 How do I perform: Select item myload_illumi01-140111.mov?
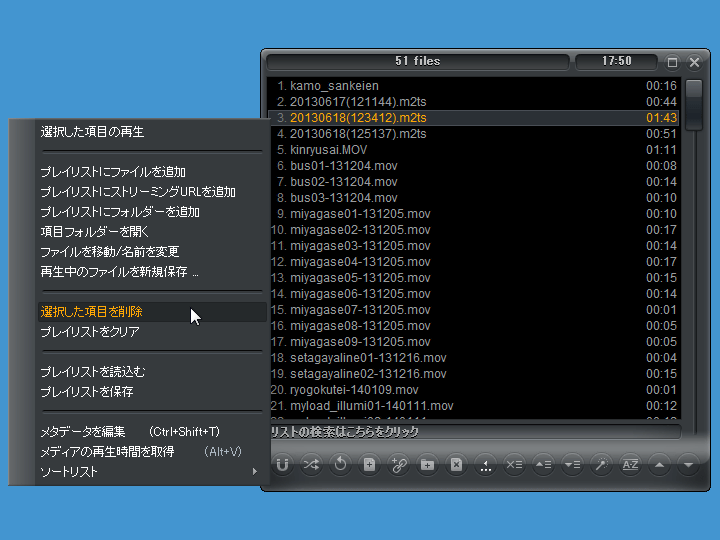click(474, 406)
